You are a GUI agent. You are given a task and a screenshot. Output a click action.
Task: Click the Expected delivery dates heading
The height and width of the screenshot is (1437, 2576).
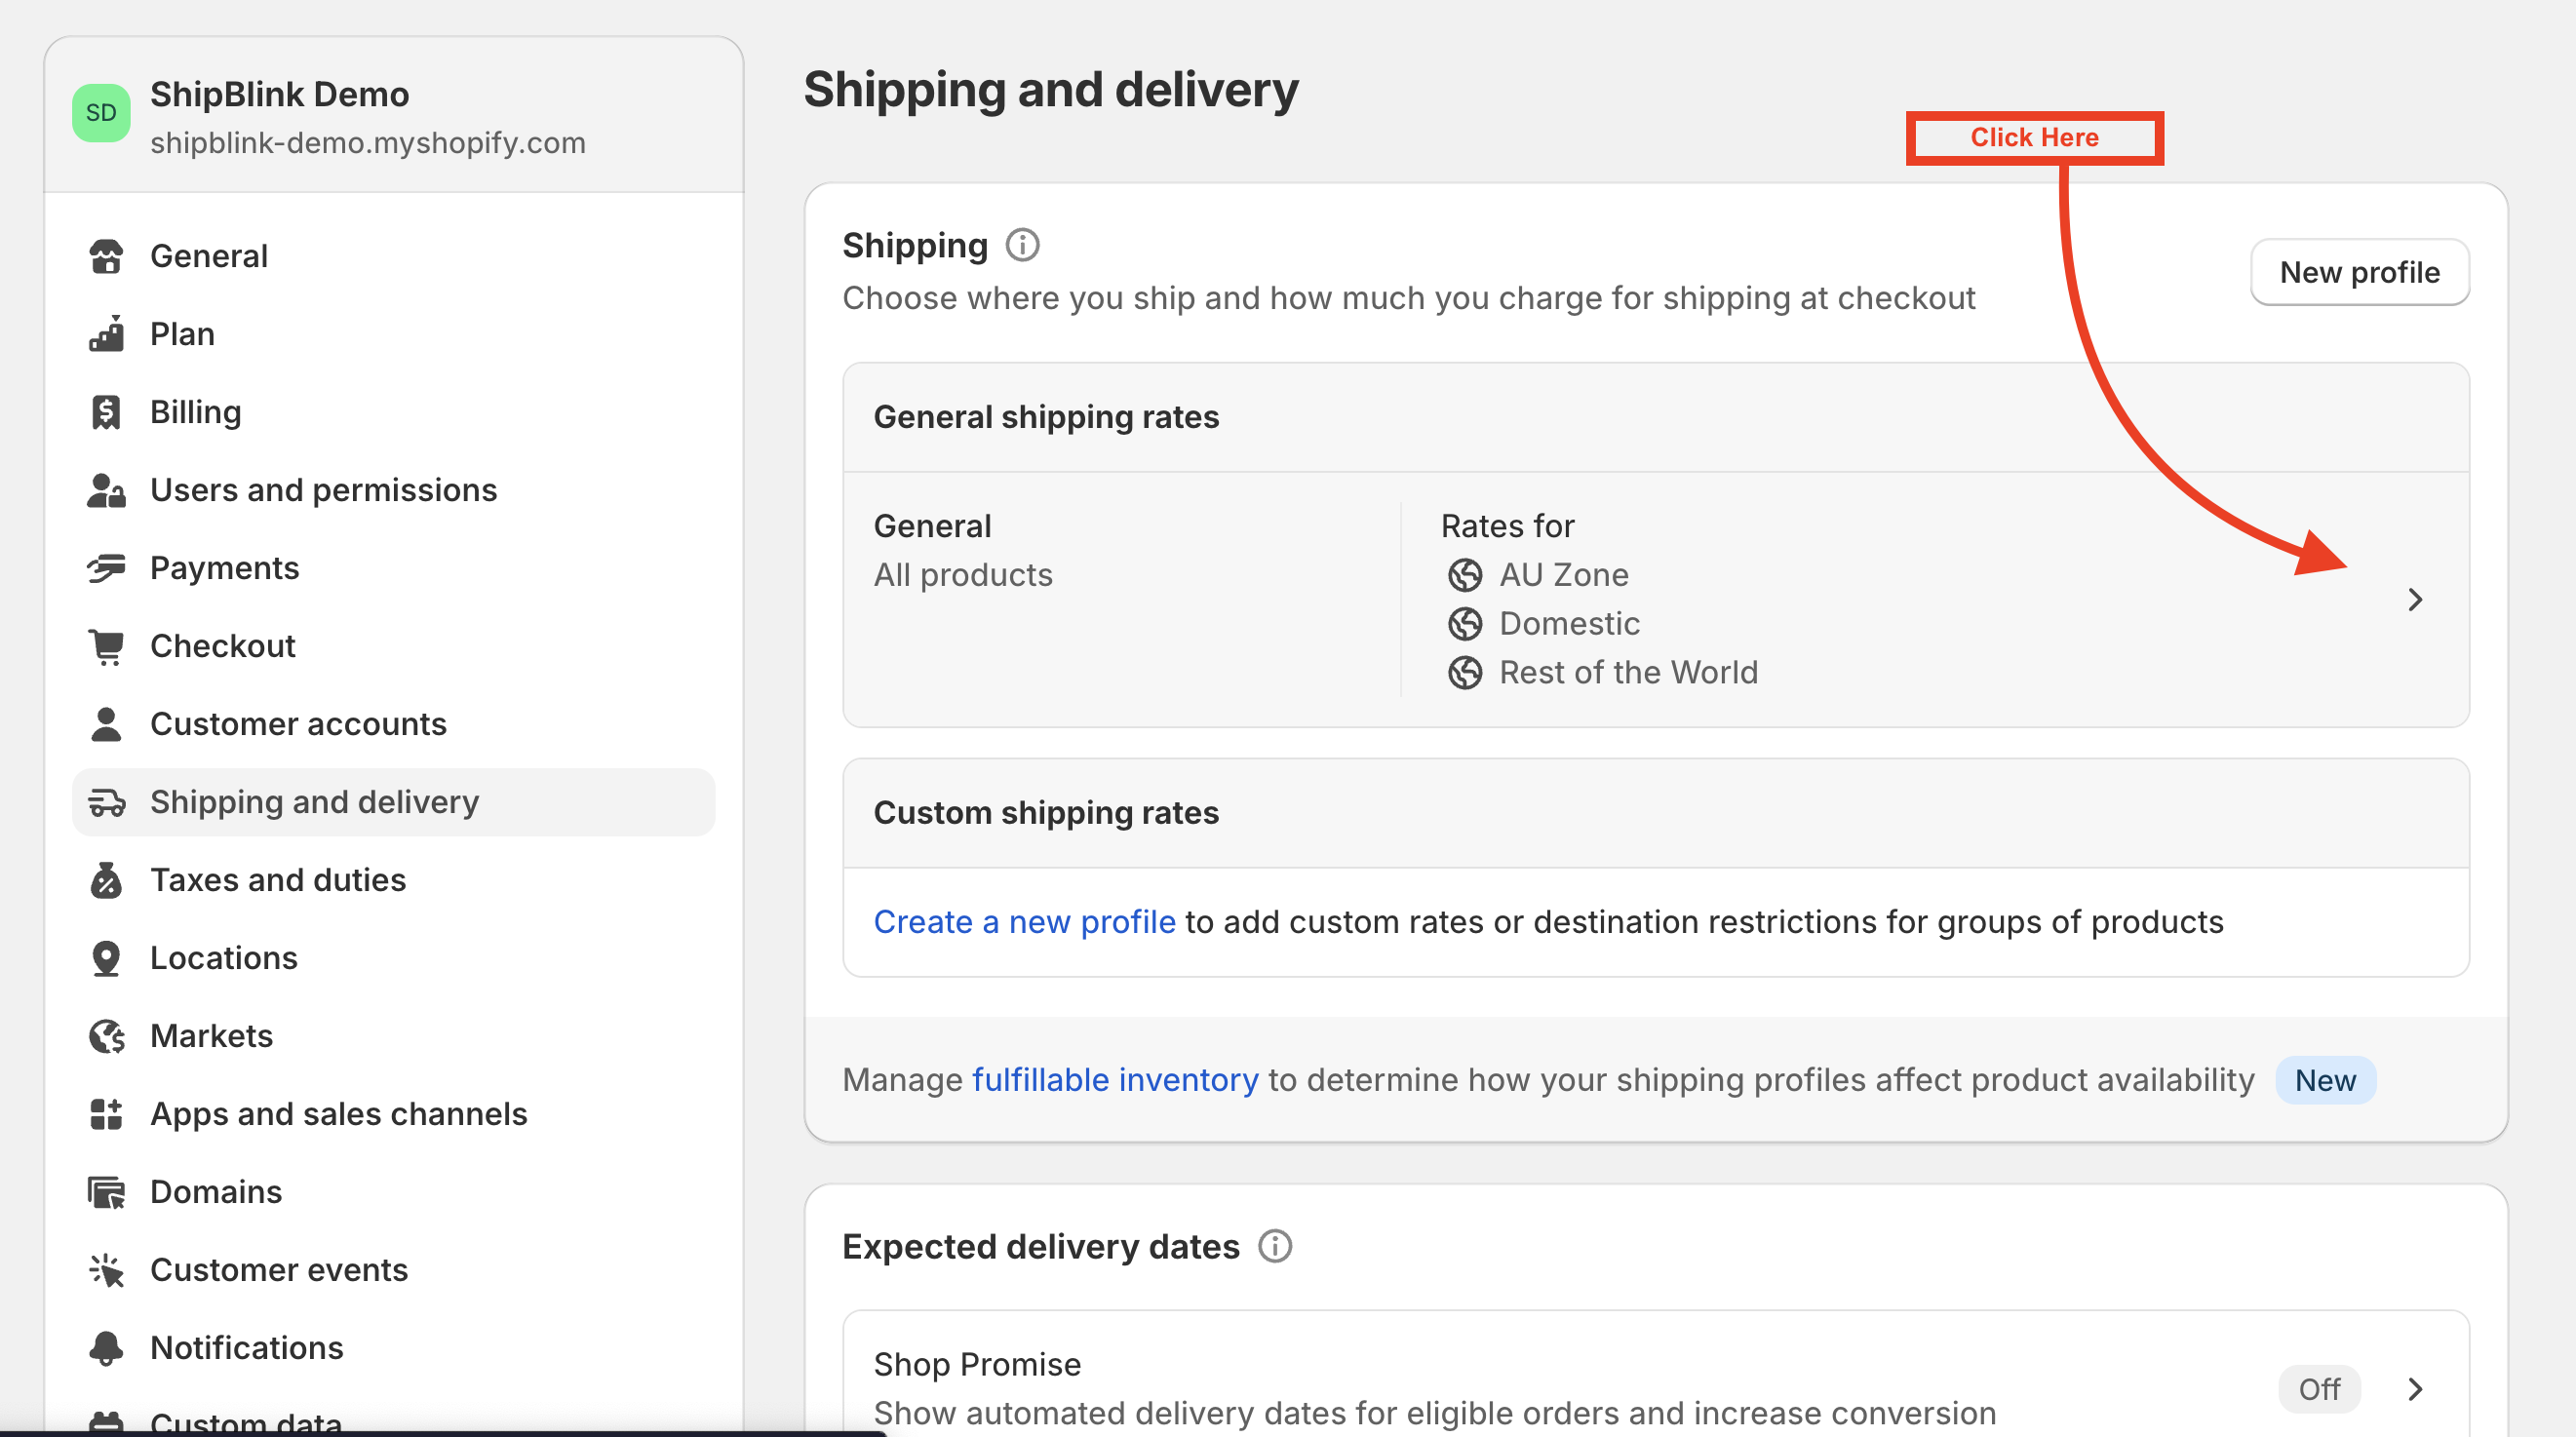click(x=1040, y=1247)
